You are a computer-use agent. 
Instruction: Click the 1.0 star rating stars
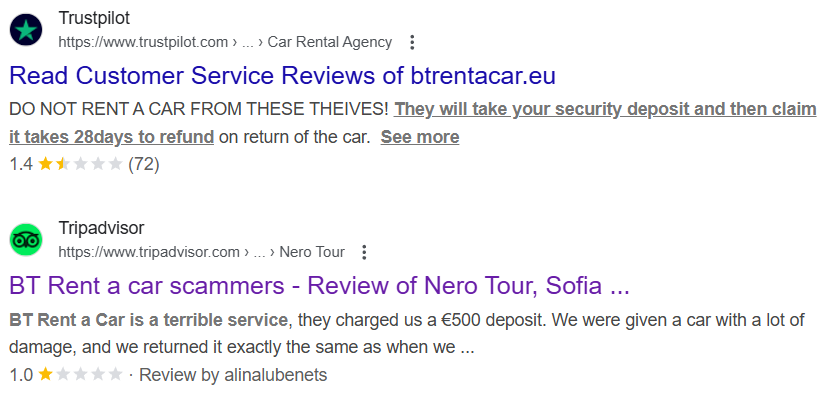click(80, 375)
